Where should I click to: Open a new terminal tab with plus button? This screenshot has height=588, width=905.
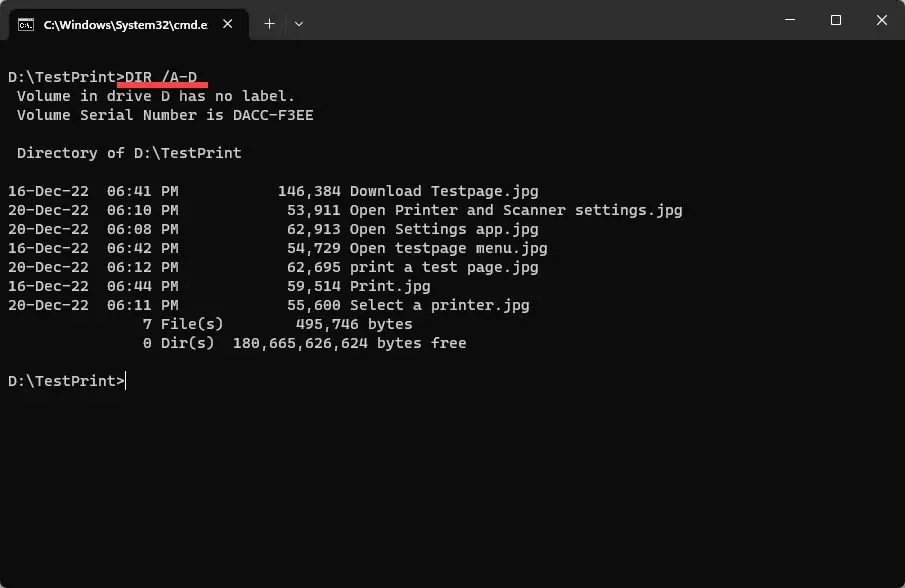[x=268, y=23]
